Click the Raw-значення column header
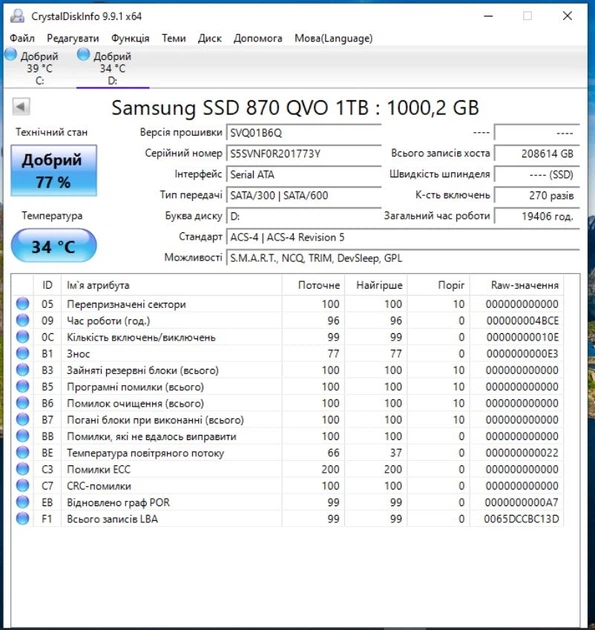The width and height of the screenshot is (595, 630). [x=517, y=285]
